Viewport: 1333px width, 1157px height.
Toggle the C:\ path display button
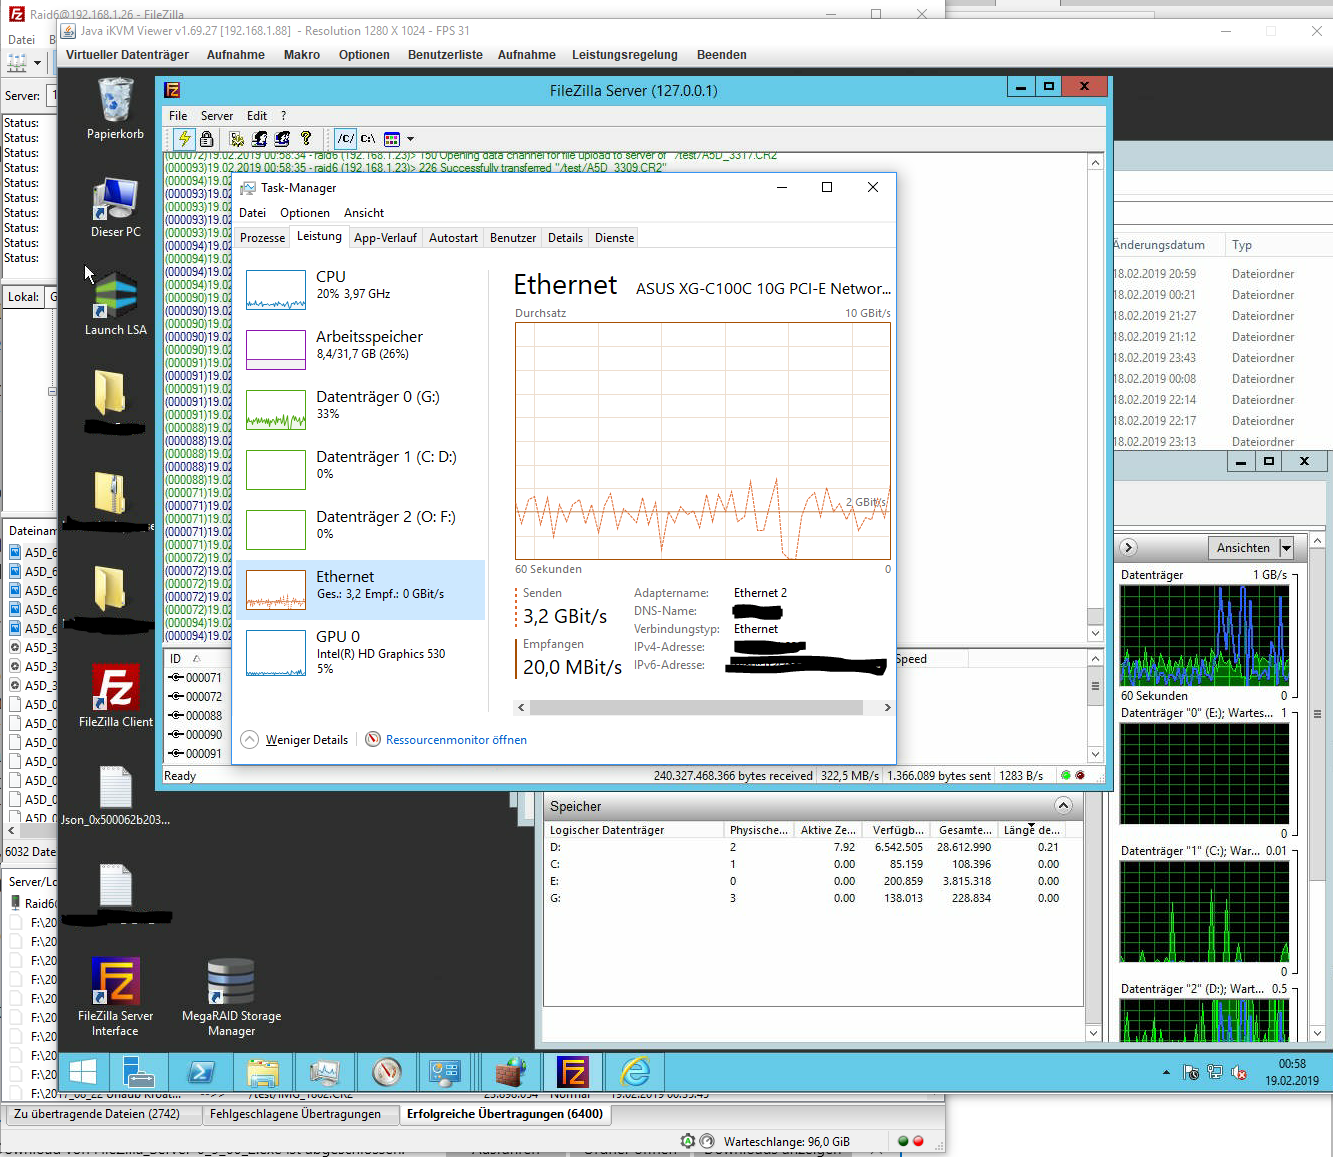coord(368,139)
